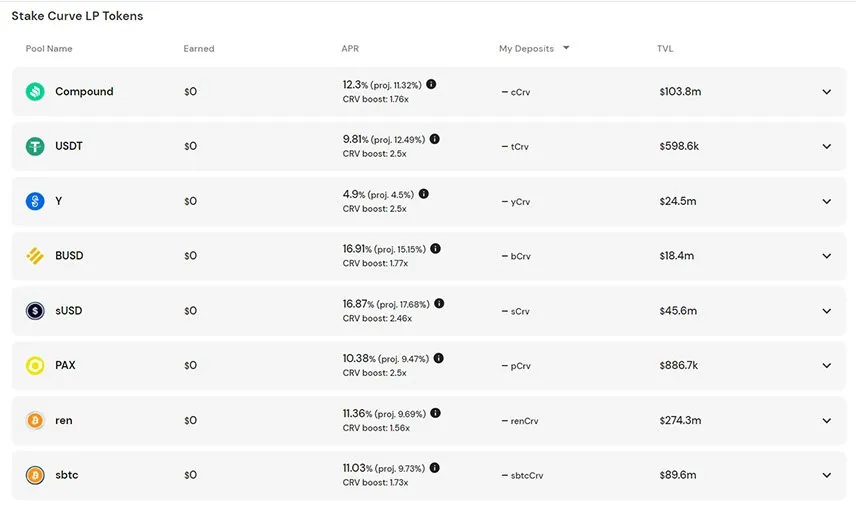This screenshot has height=505, width=856.
Task: Show APR info for sbtc pool
Action: [435, 468]
